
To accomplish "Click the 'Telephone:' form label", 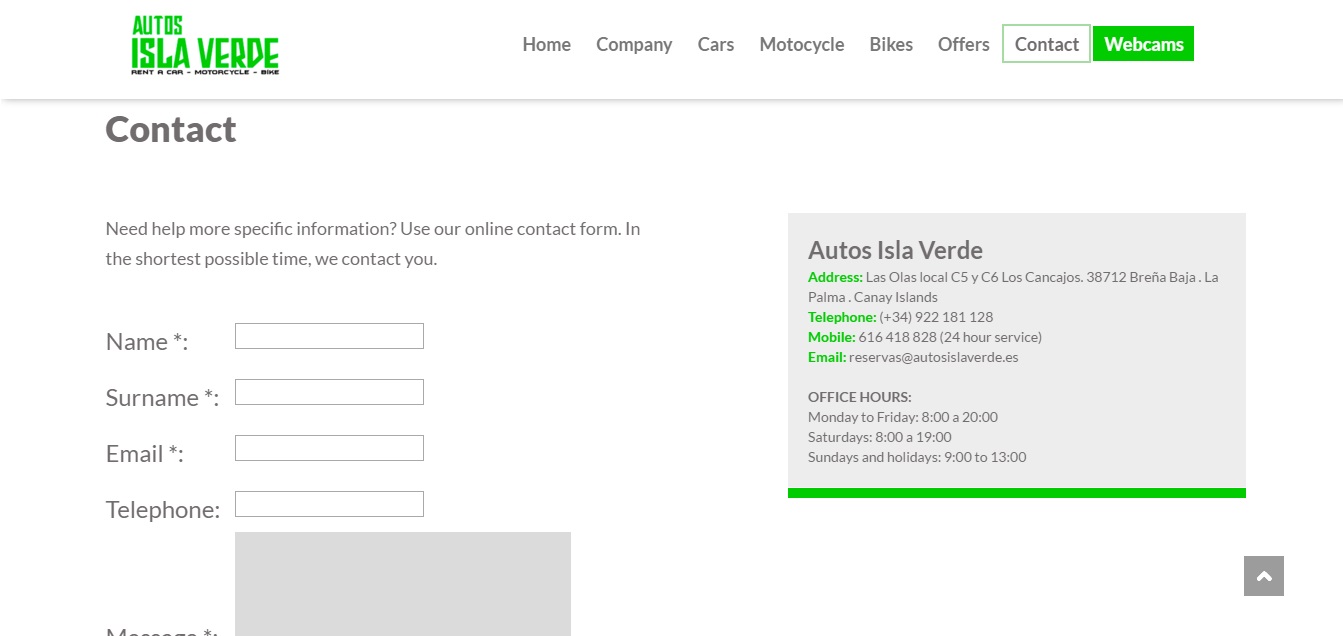I will pos(163,510).
